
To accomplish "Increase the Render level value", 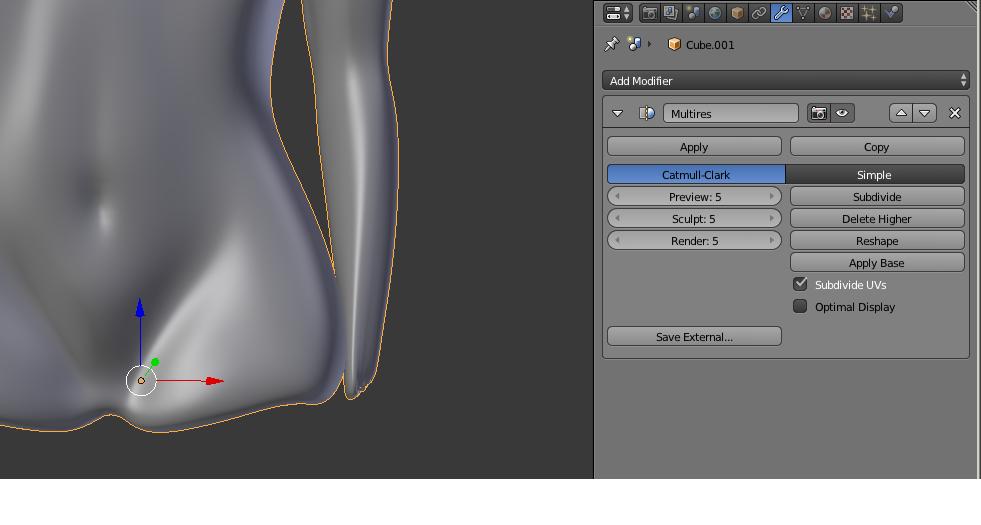I will (771, 240).
